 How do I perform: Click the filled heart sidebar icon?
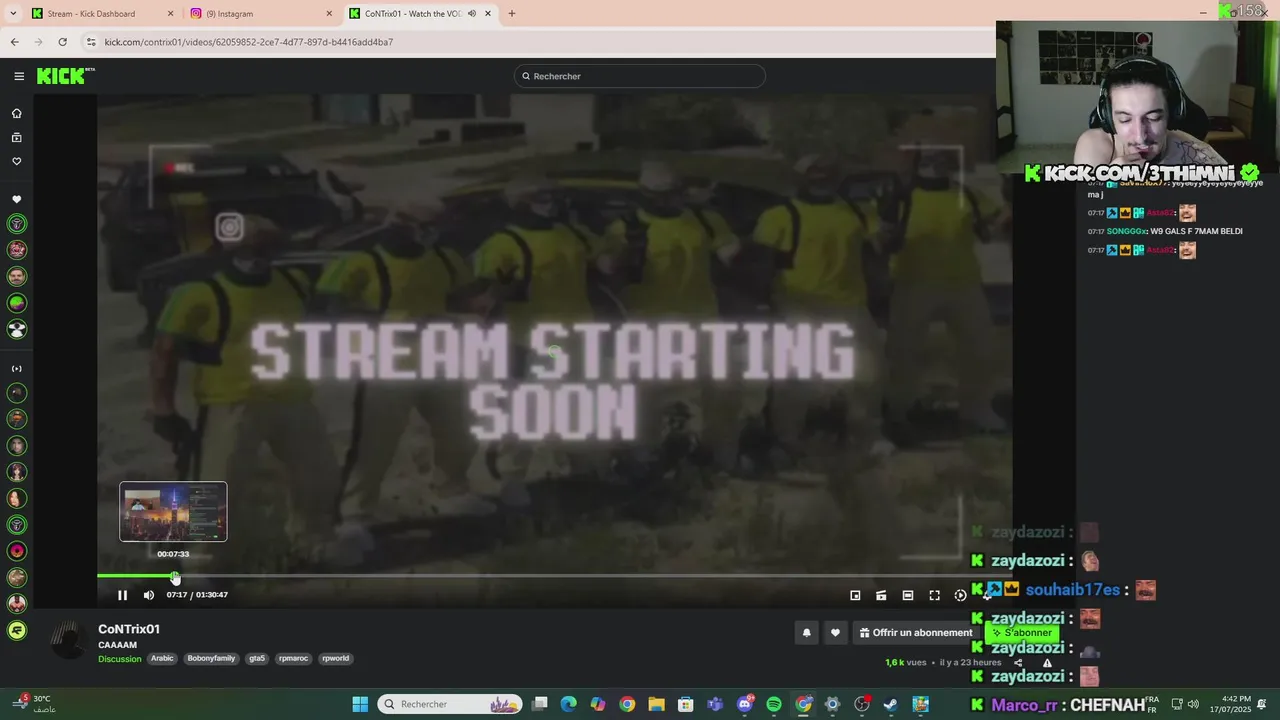17,199
